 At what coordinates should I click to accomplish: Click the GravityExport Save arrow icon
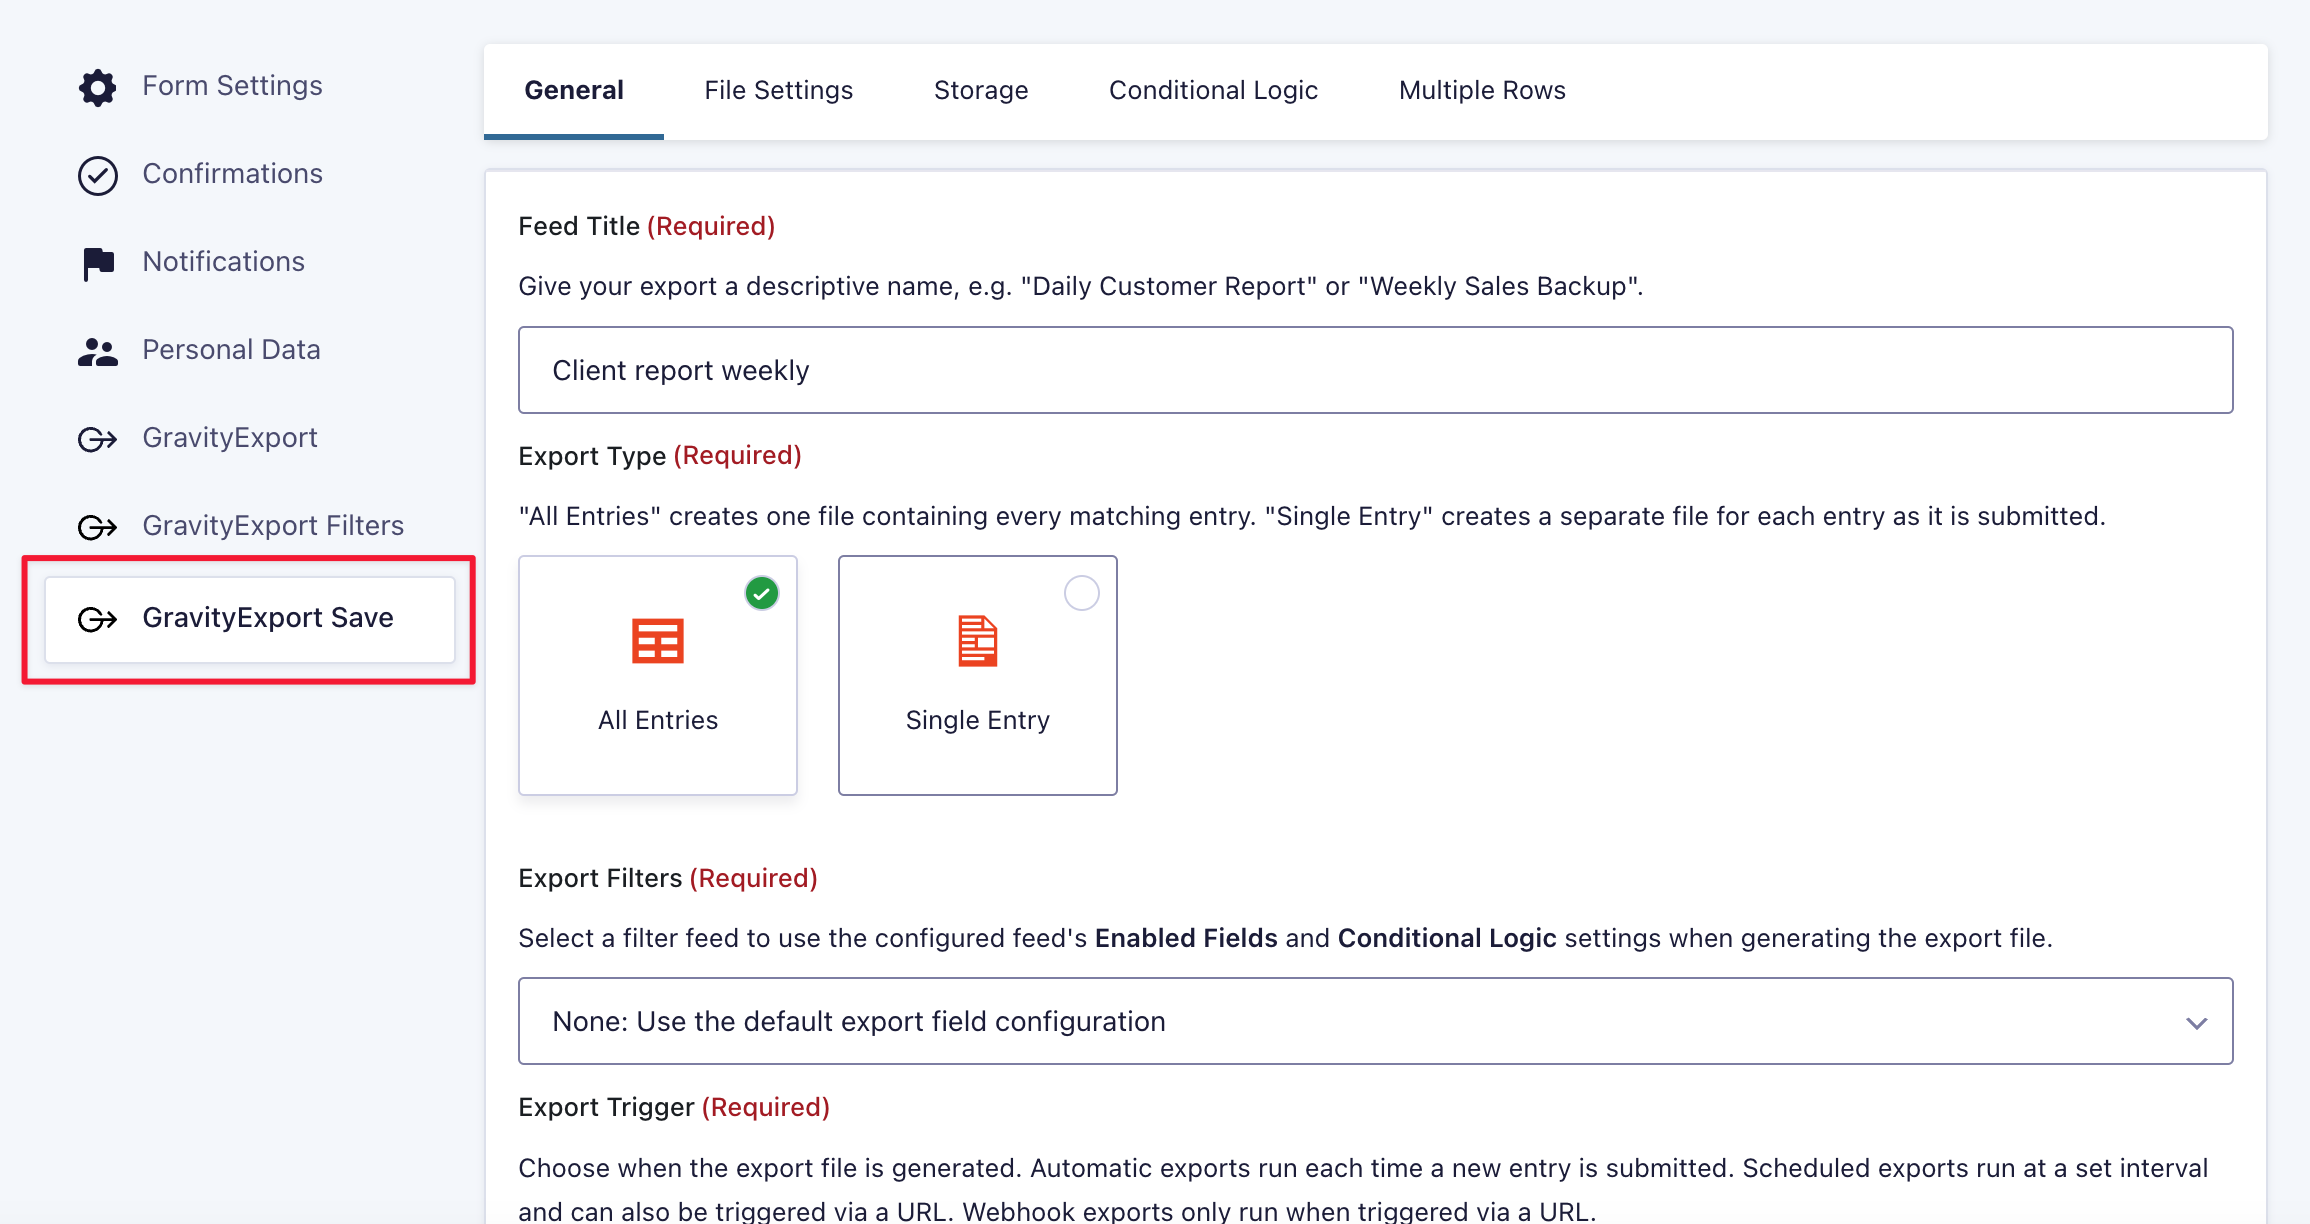tap(97, 619)
